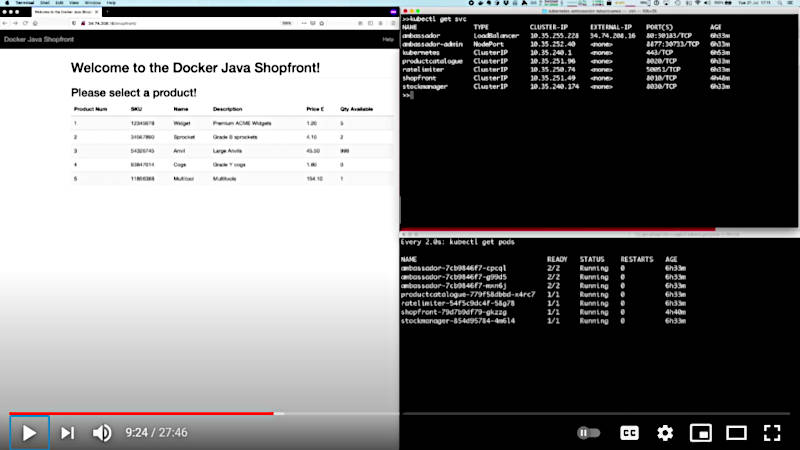This screenshot has height=450, width=800.
Task: Turn on closed captions (CC)
Action: [629, 433]
